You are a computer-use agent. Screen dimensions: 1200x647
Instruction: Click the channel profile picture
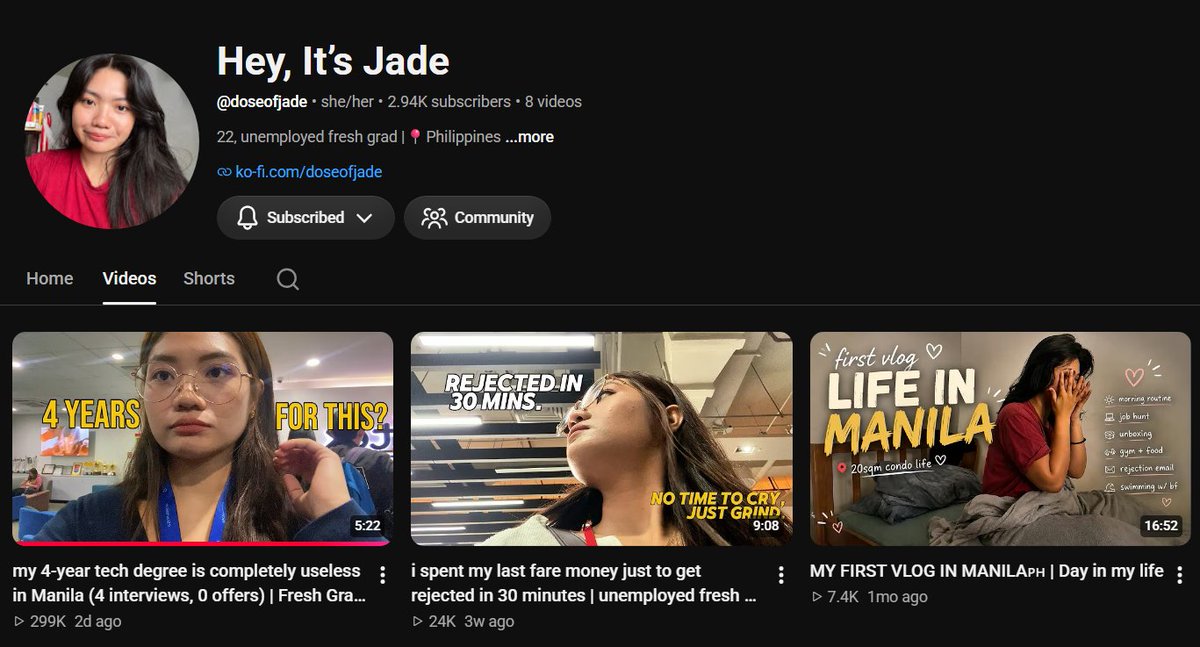[112, 142]
